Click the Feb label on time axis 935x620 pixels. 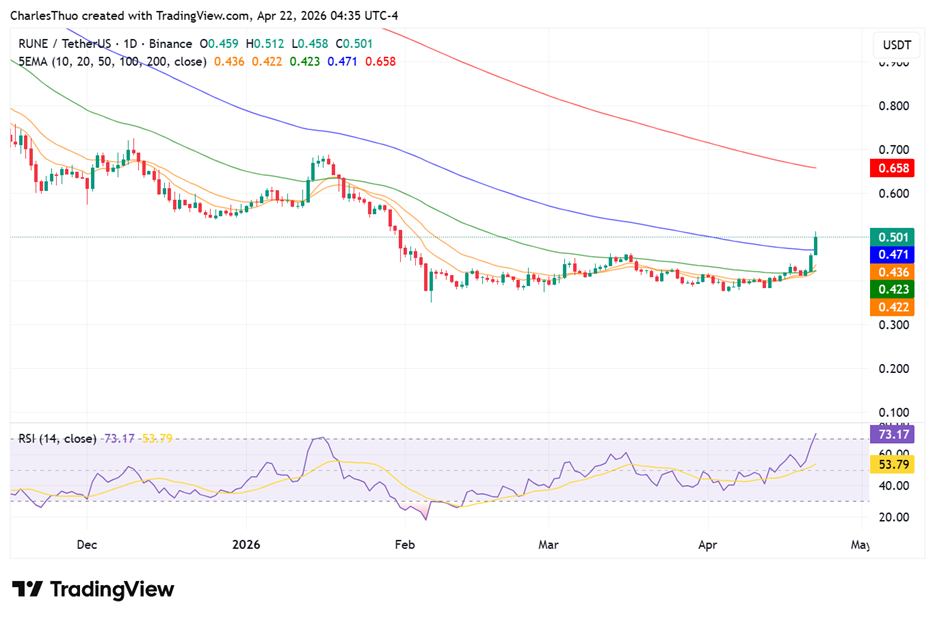(x=404, y=545)
